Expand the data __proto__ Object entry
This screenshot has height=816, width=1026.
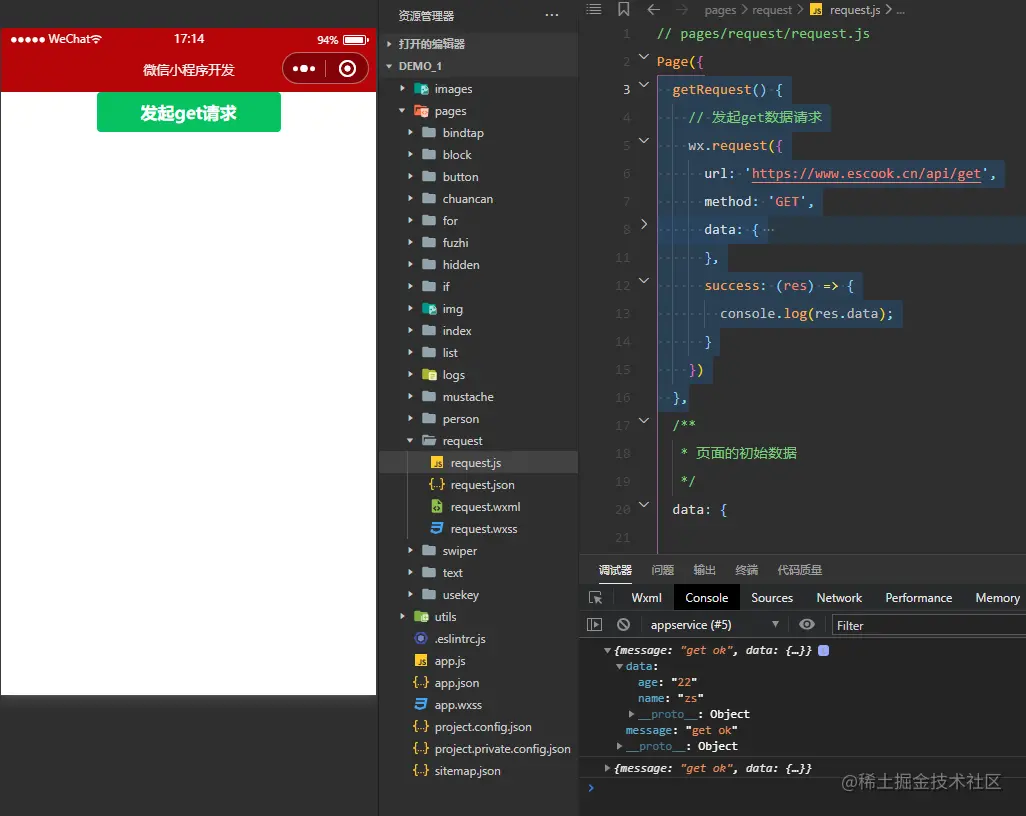click(x=631, y=714)
